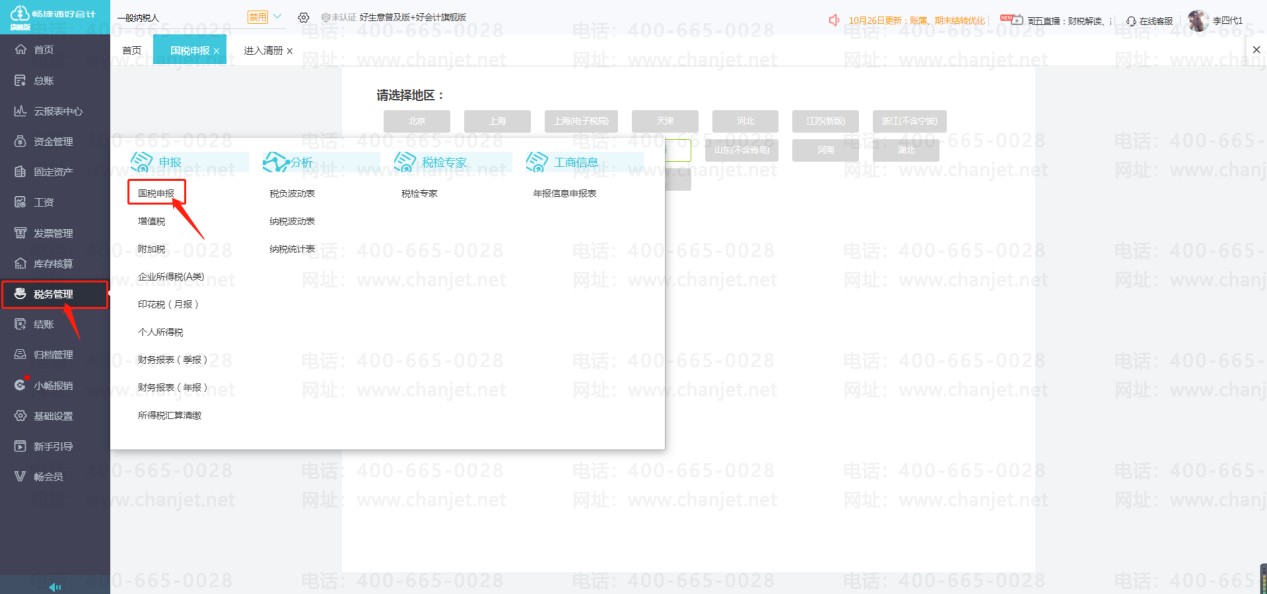Choose 纳税统计表 under 分析
The image size is (1267, 594).
[291, 249]
